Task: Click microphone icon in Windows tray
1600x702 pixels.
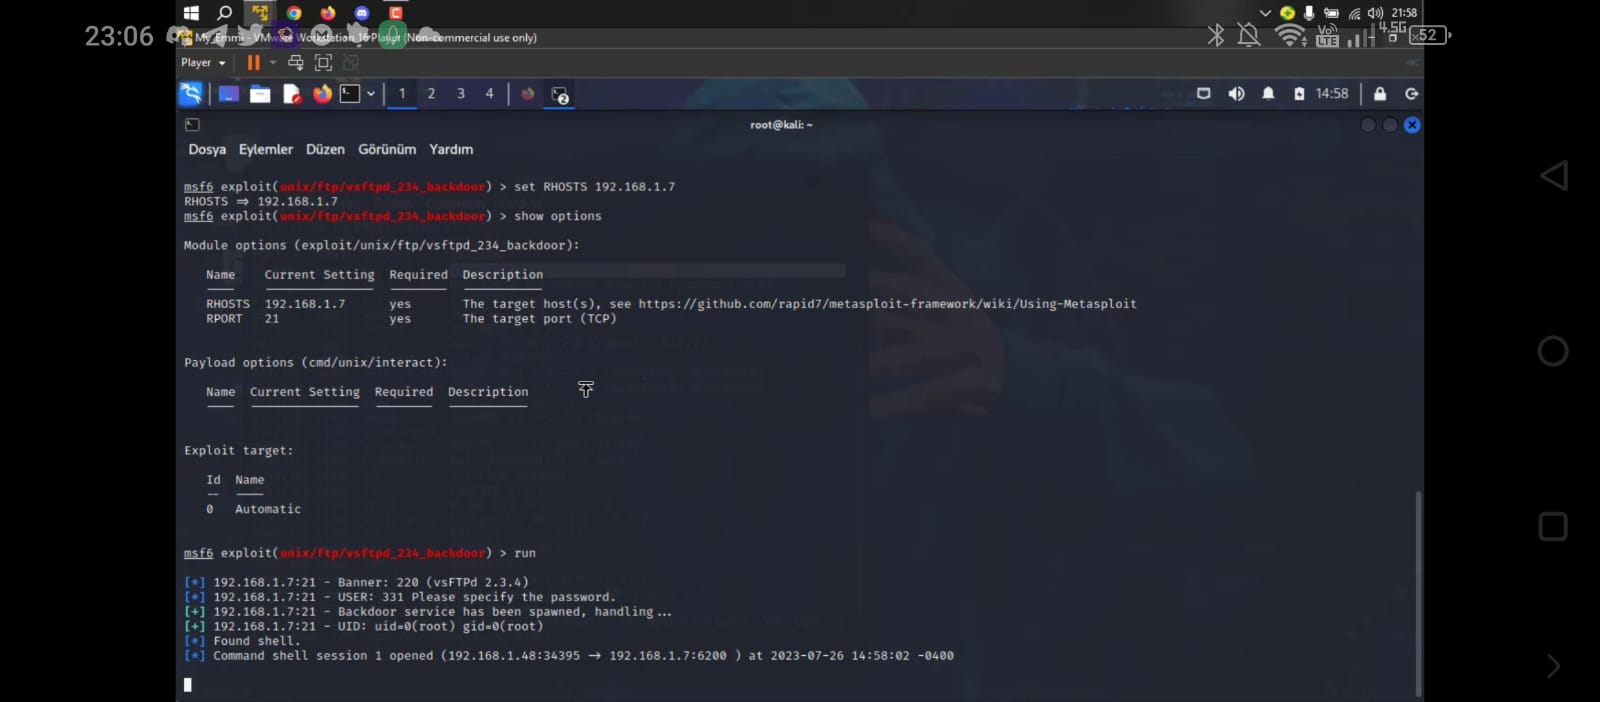Action: [1309, 13]
